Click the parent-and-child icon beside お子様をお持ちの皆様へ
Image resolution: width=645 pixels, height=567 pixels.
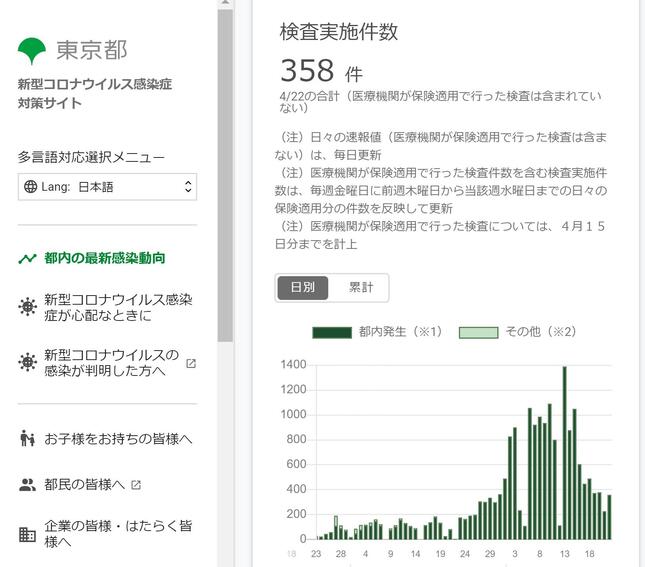(27, 439)
